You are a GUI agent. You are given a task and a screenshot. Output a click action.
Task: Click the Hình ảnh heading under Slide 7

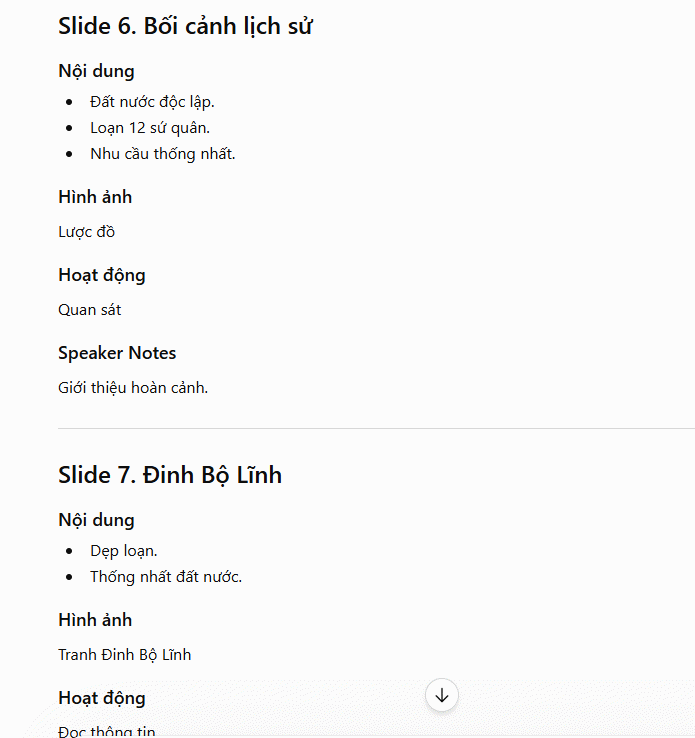point(95,620)
